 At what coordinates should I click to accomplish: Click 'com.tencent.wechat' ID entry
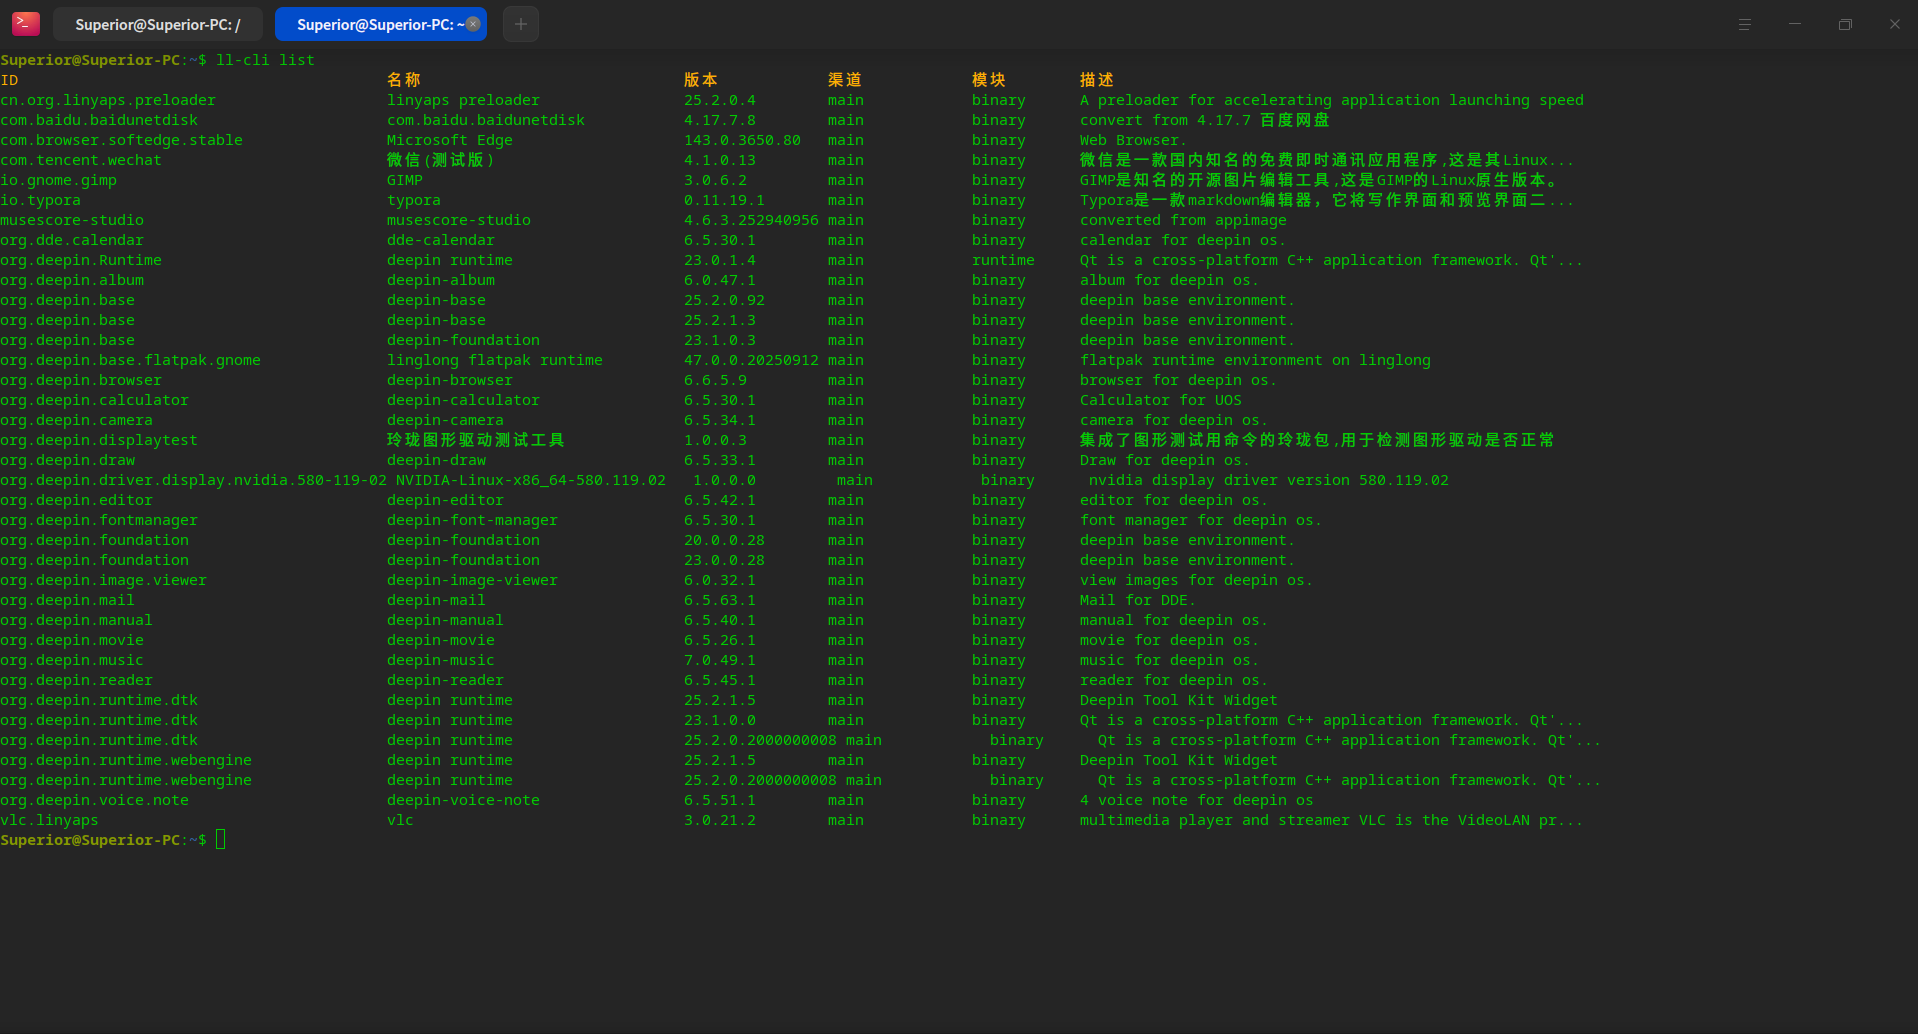pos(81,160)
